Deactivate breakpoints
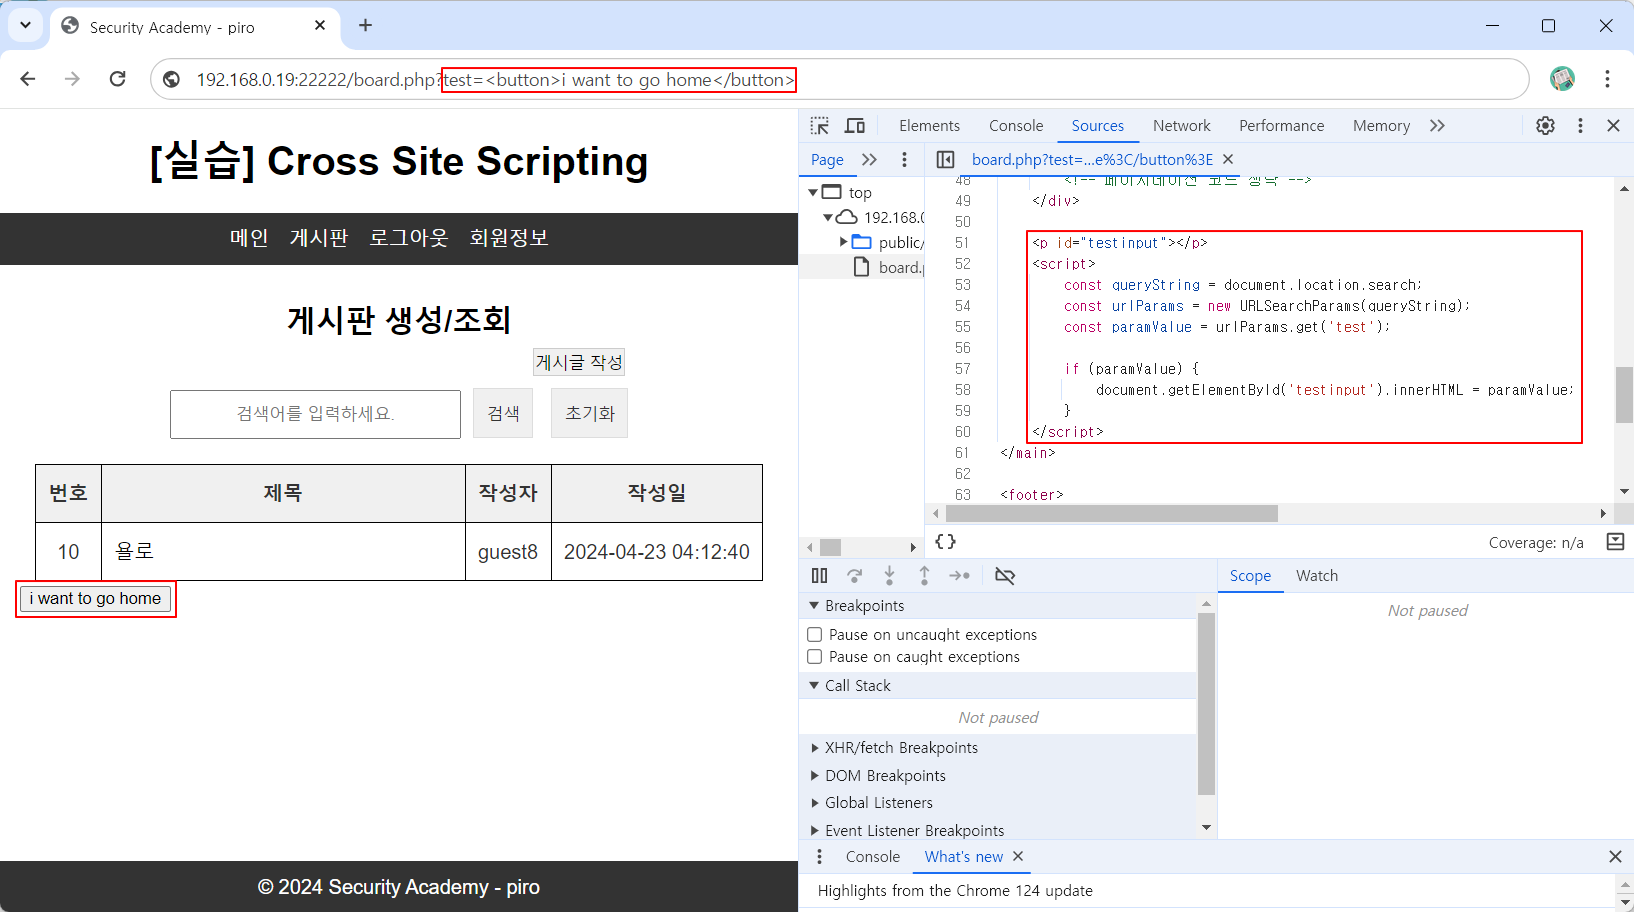The height and width of the screenshot is (912, 1634). (x=1005, y=576)
